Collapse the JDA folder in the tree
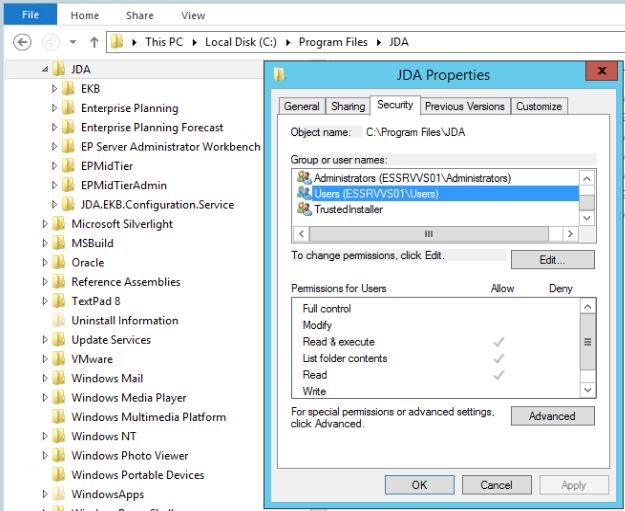This screenshot has width=625, height=511. coord(45,69)
